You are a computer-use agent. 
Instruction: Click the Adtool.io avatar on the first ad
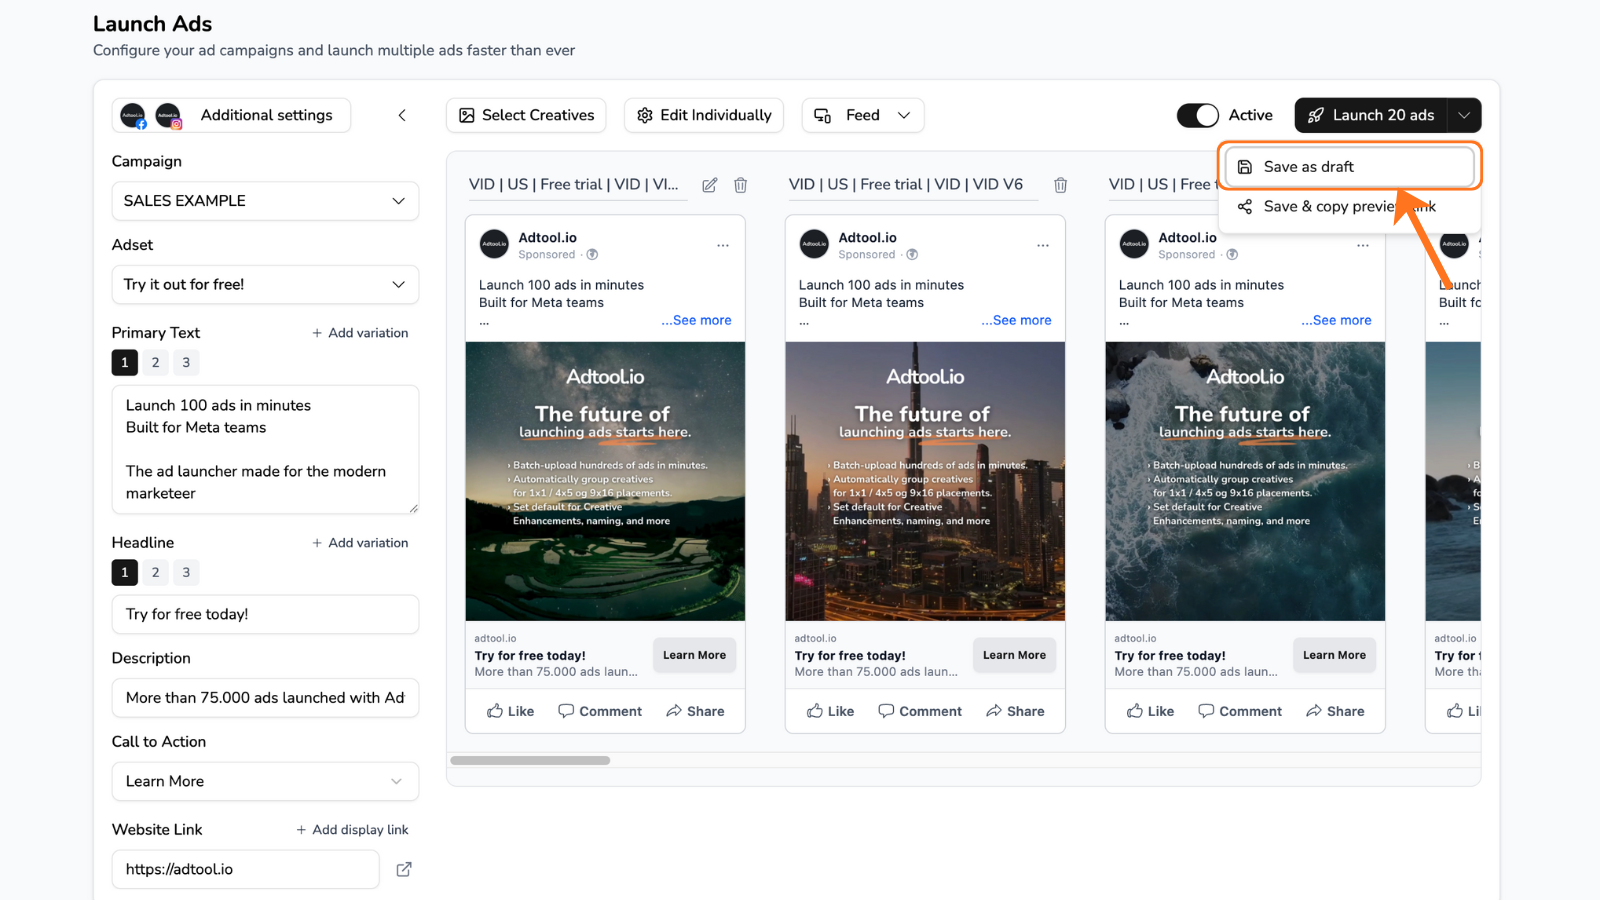click(x=494, y=244)
